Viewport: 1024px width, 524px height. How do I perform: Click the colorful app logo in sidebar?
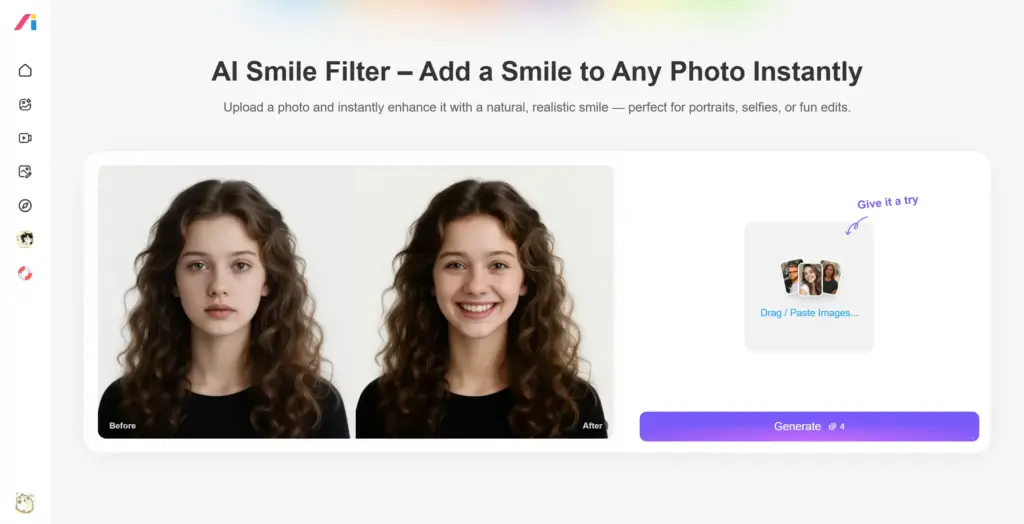25,22
